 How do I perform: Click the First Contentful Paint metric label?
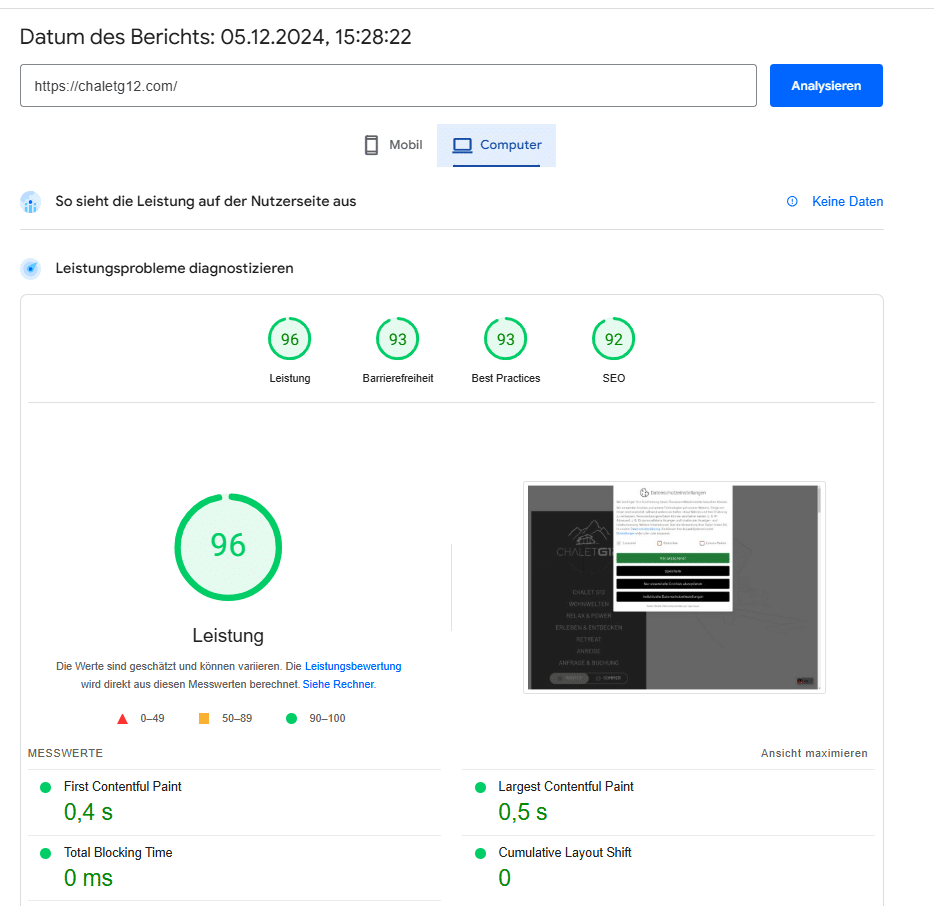click(x=123, y=786)
